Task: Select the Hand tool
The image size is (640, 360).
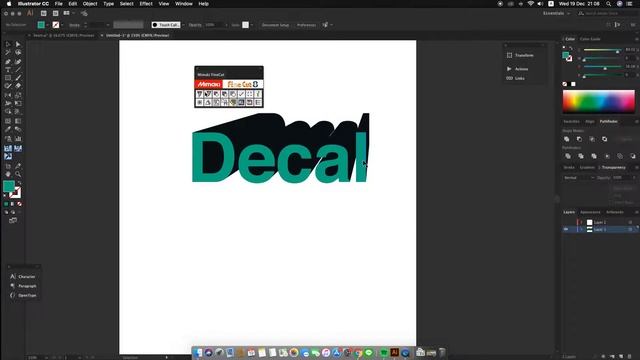Action: pos(8,174)
